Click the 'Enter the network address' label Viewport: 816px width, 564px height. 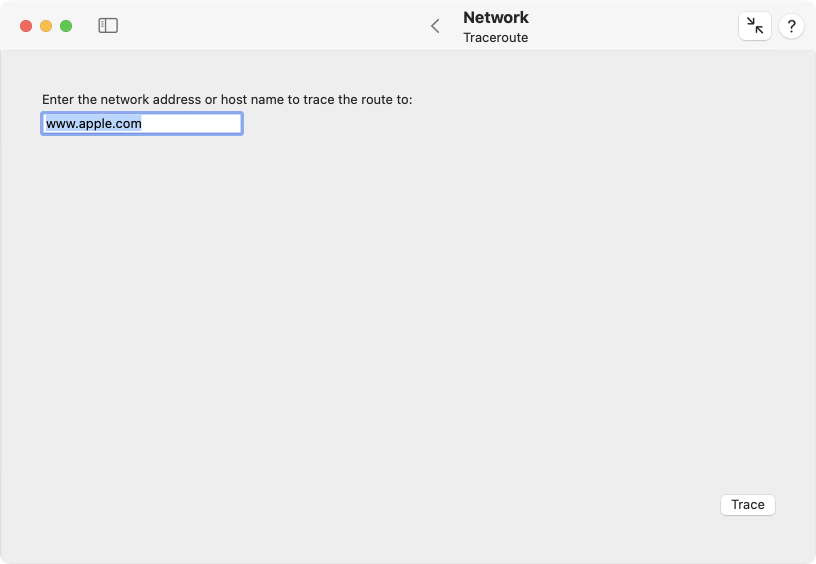coord(227,99)
